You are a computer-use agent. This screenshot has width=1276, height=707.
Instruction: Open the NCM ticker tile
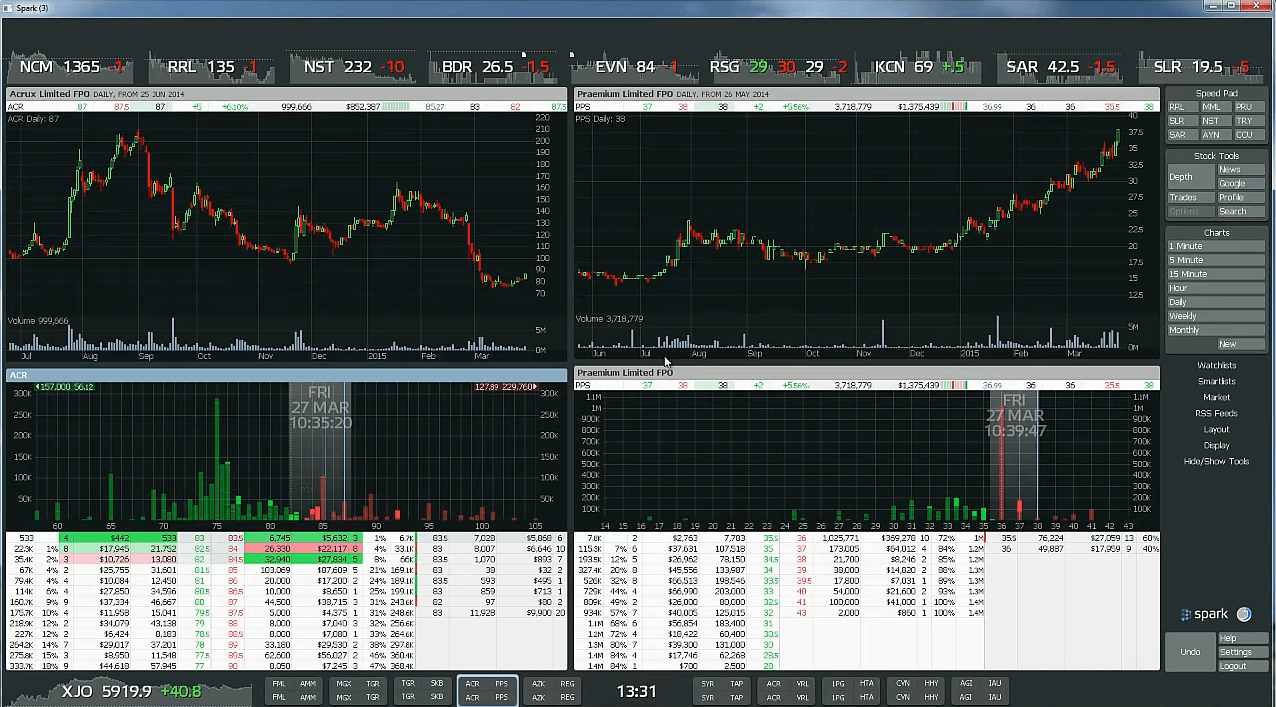click(73, 67)
